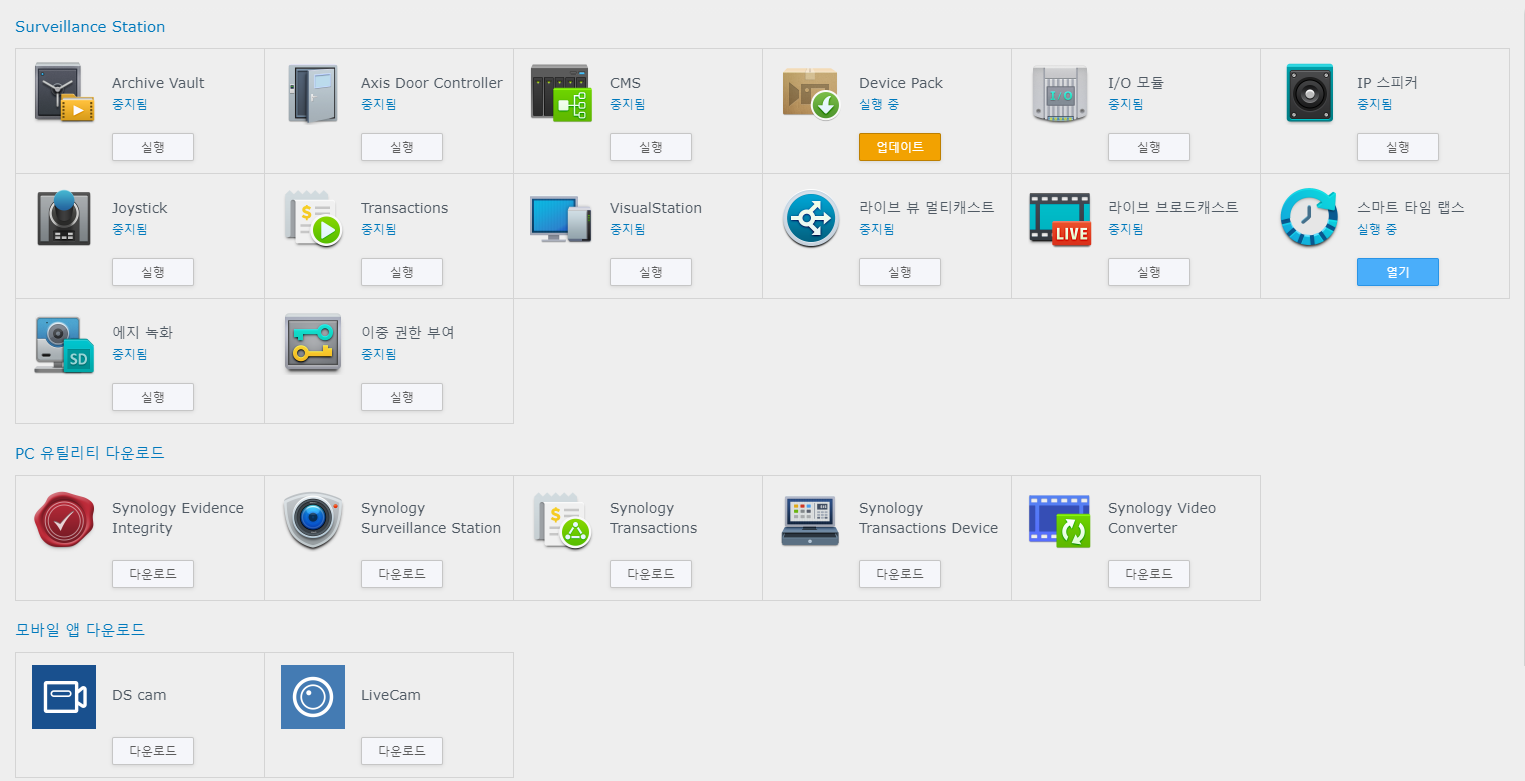Screen dimensions: 1525x781
Task: Click the Archive Vault 중지됨 status
Action: [x=129, y=104]
